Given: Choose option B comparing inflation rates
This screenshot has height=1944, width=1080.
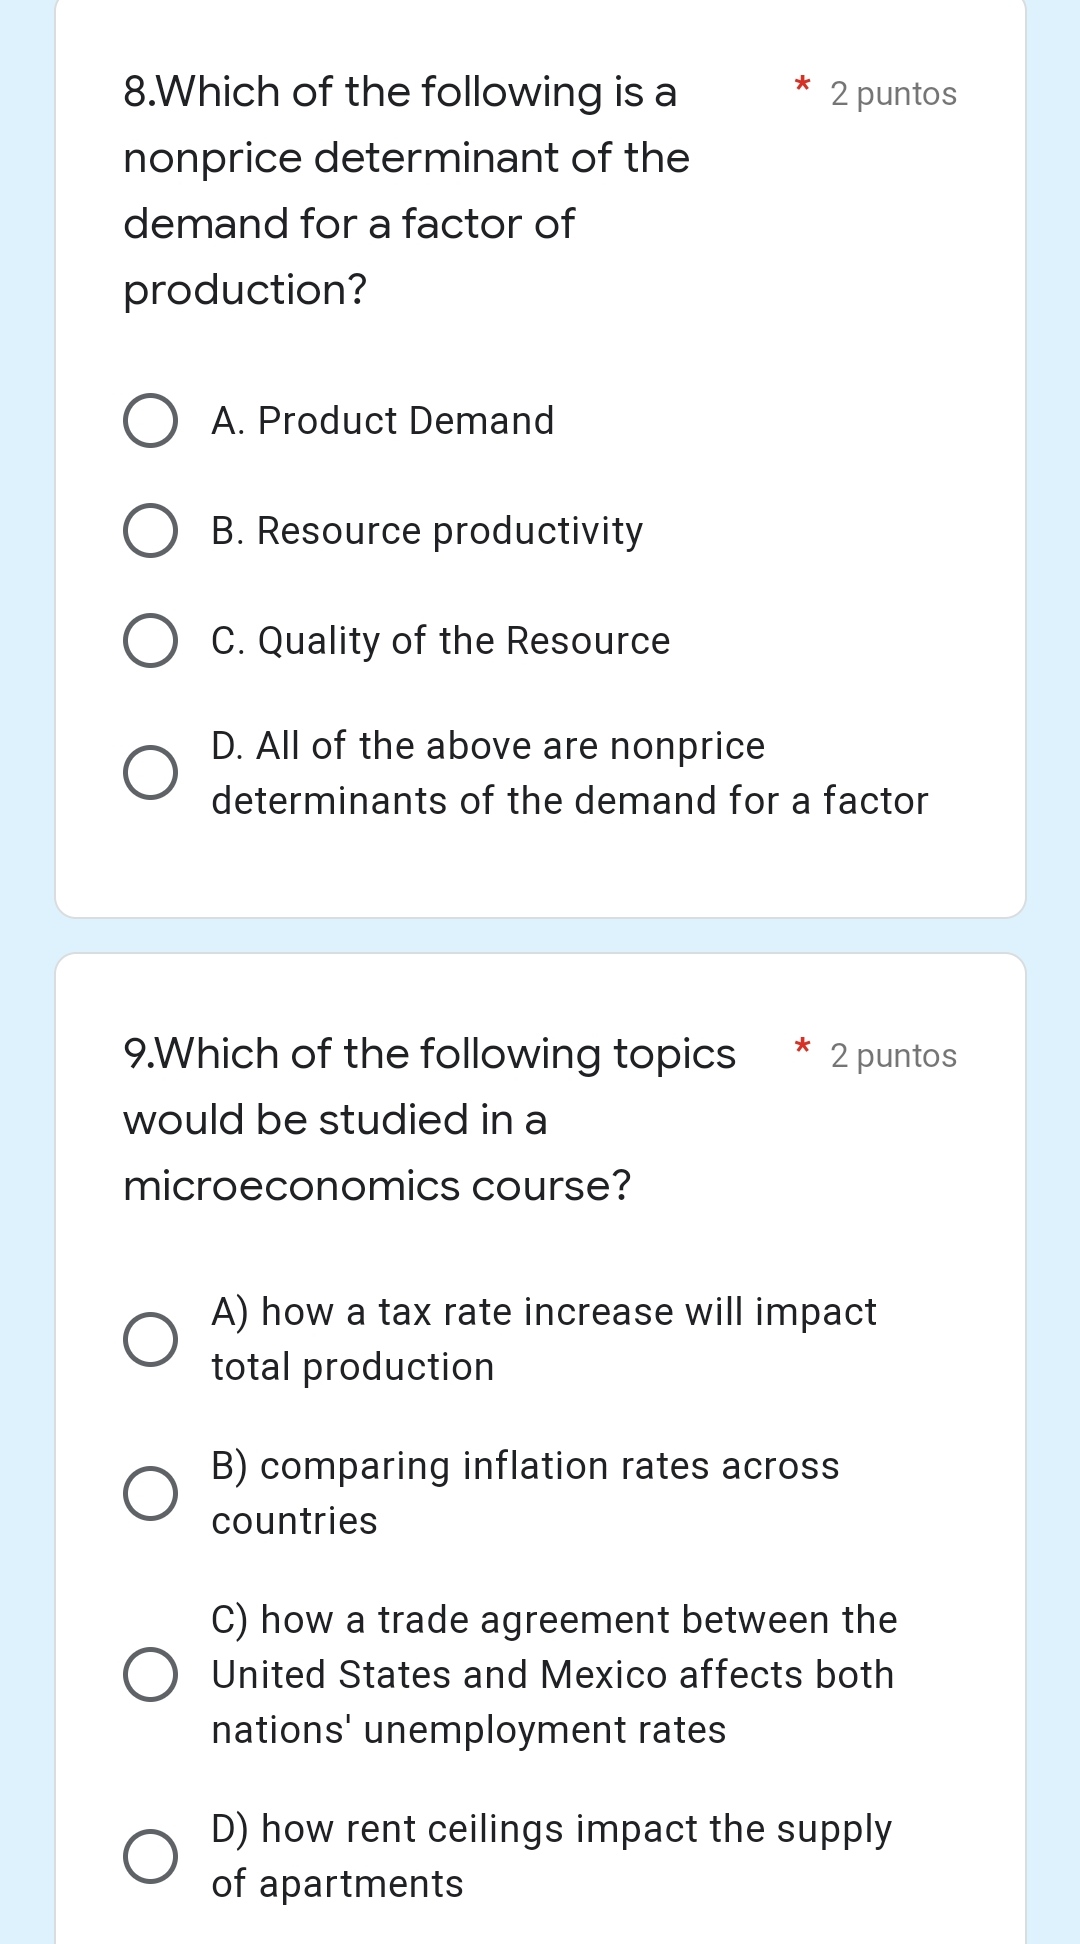Looking at the screenshot, I should pyautogui.click(x=150, y=1493).
